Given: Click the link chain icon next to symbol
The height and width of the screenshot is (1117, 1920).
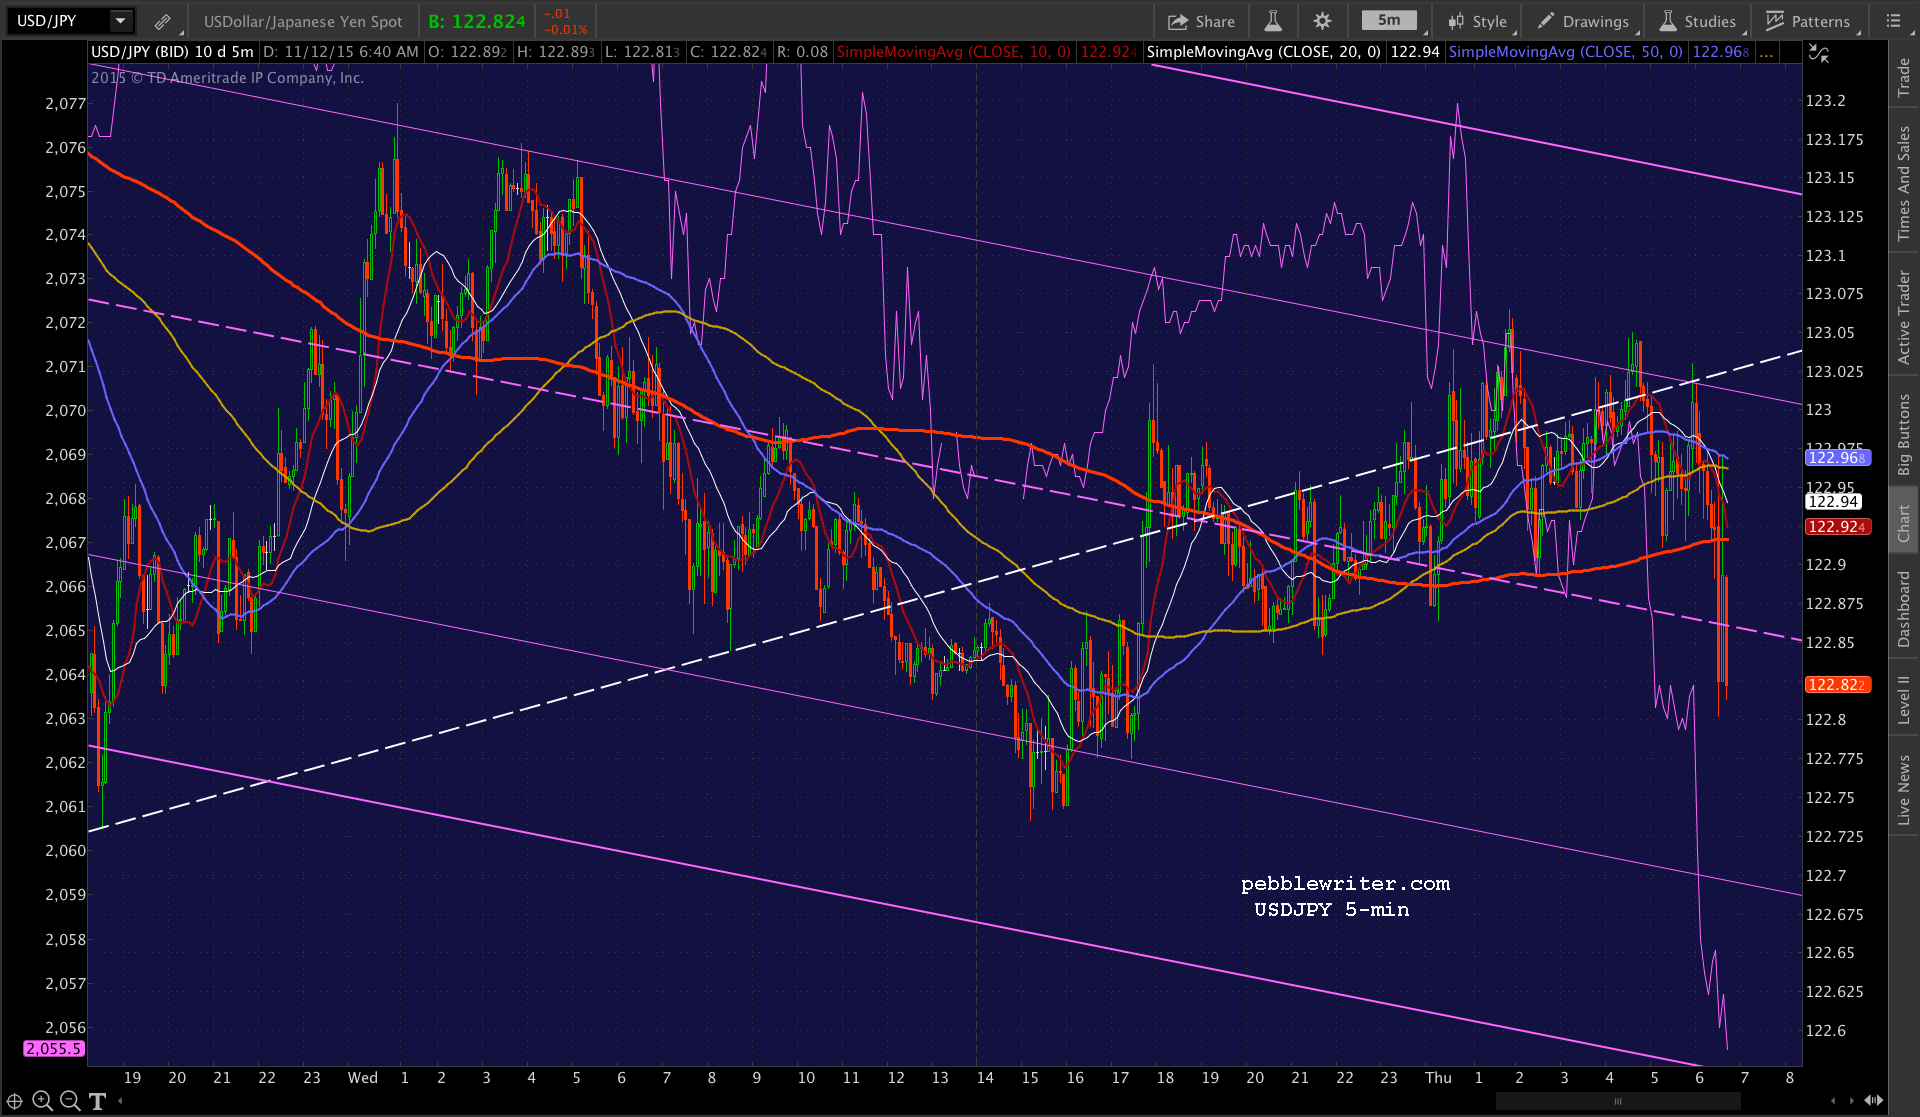Looking at the screenshot, I should (x=162, y=21).
